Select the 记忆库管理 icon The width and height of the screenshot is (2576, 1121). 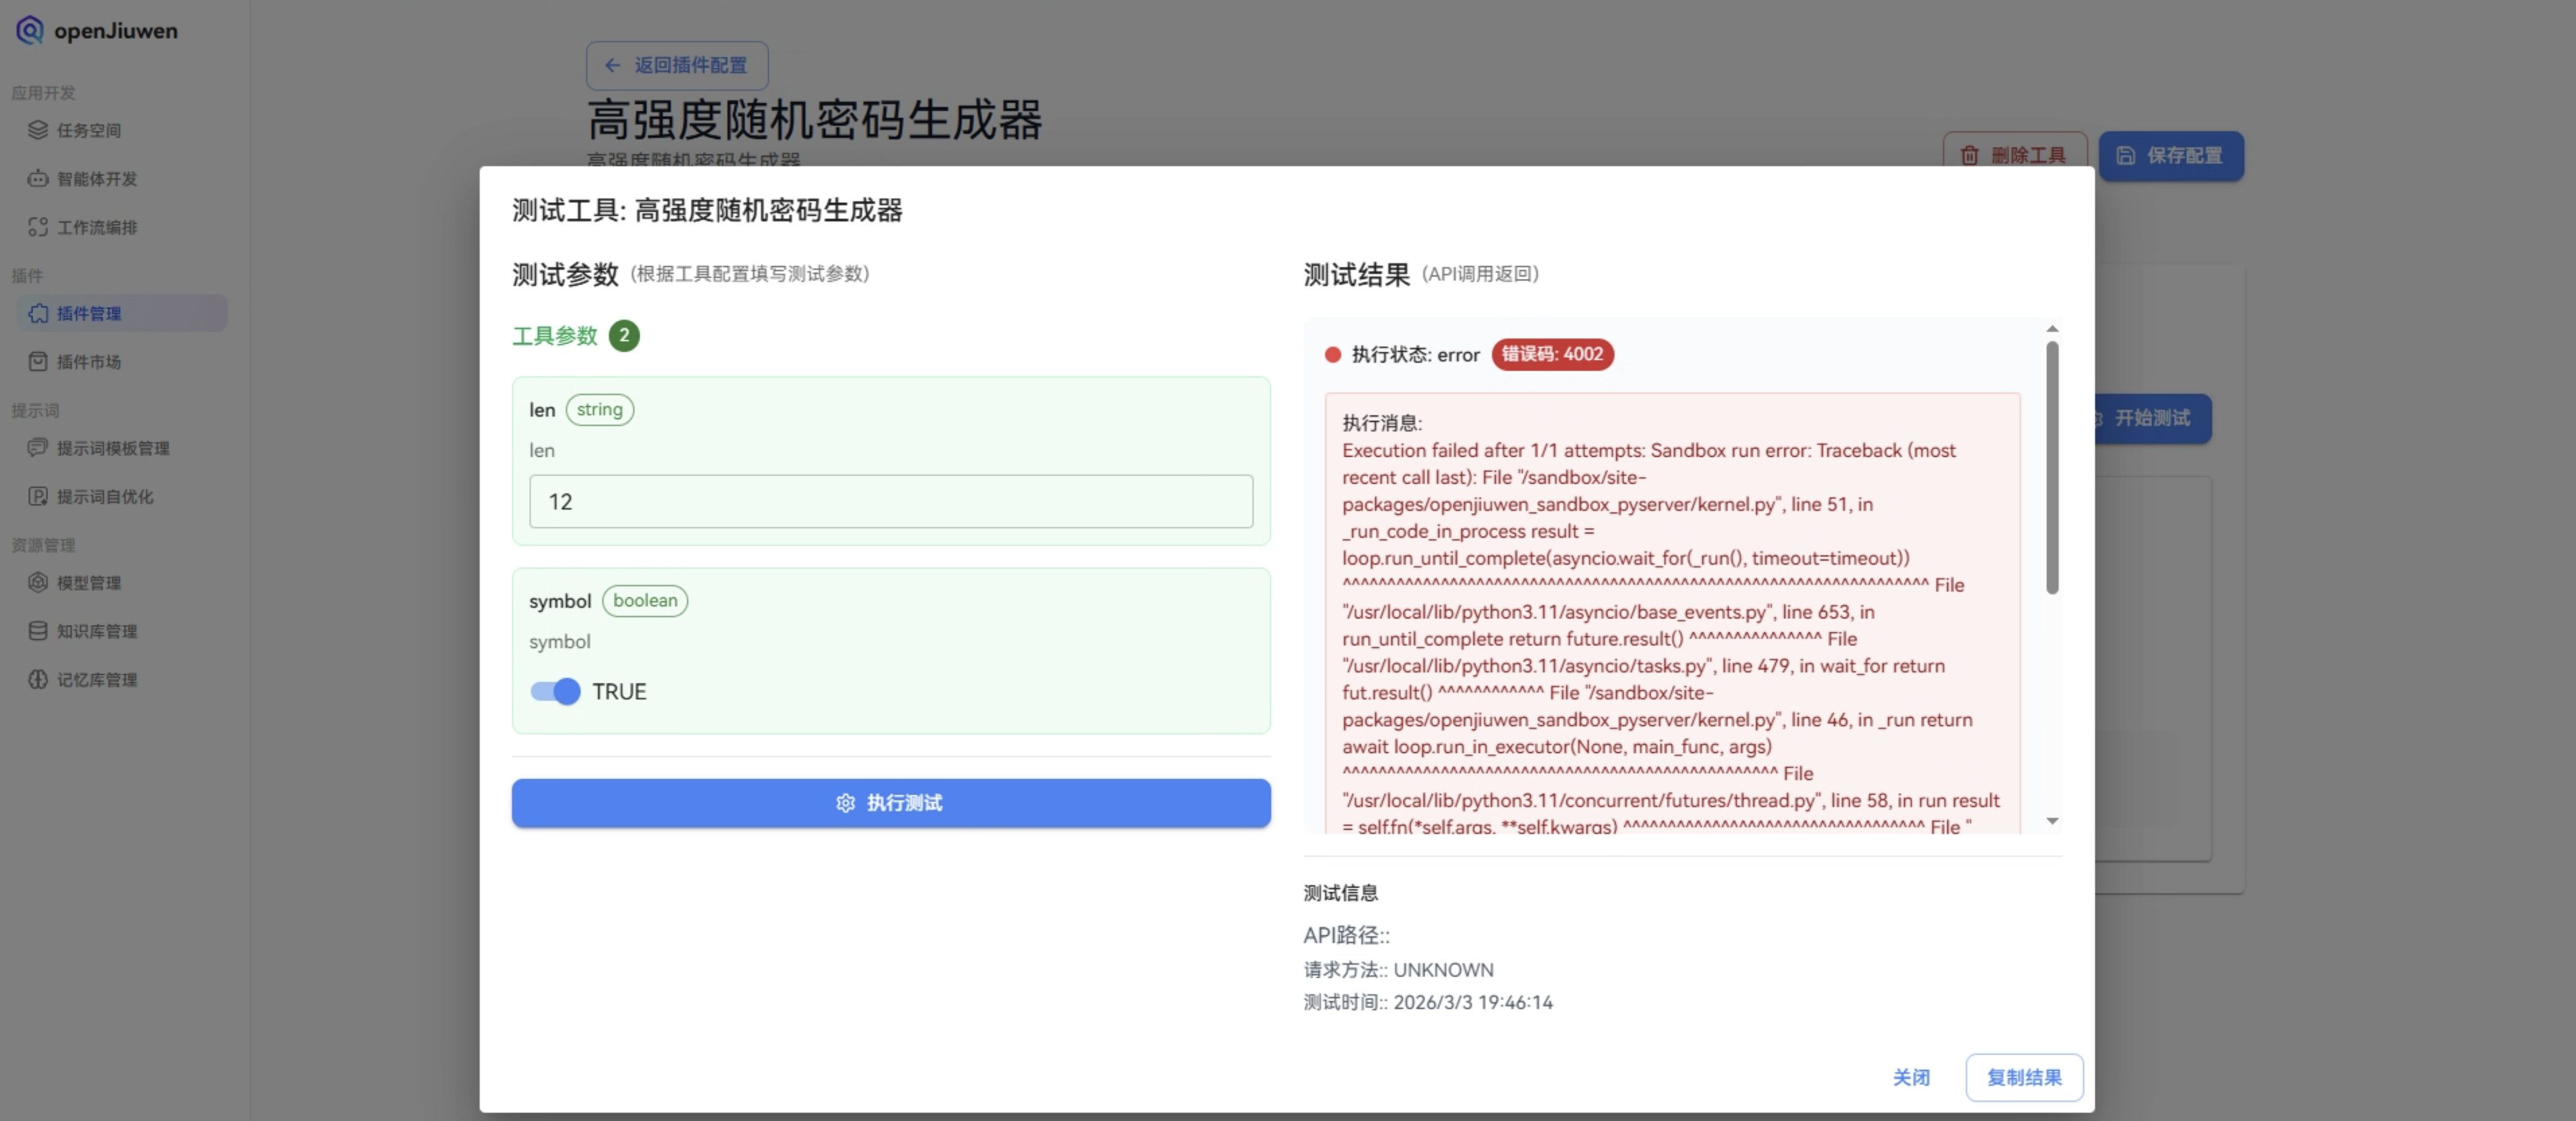pos(37,680)
